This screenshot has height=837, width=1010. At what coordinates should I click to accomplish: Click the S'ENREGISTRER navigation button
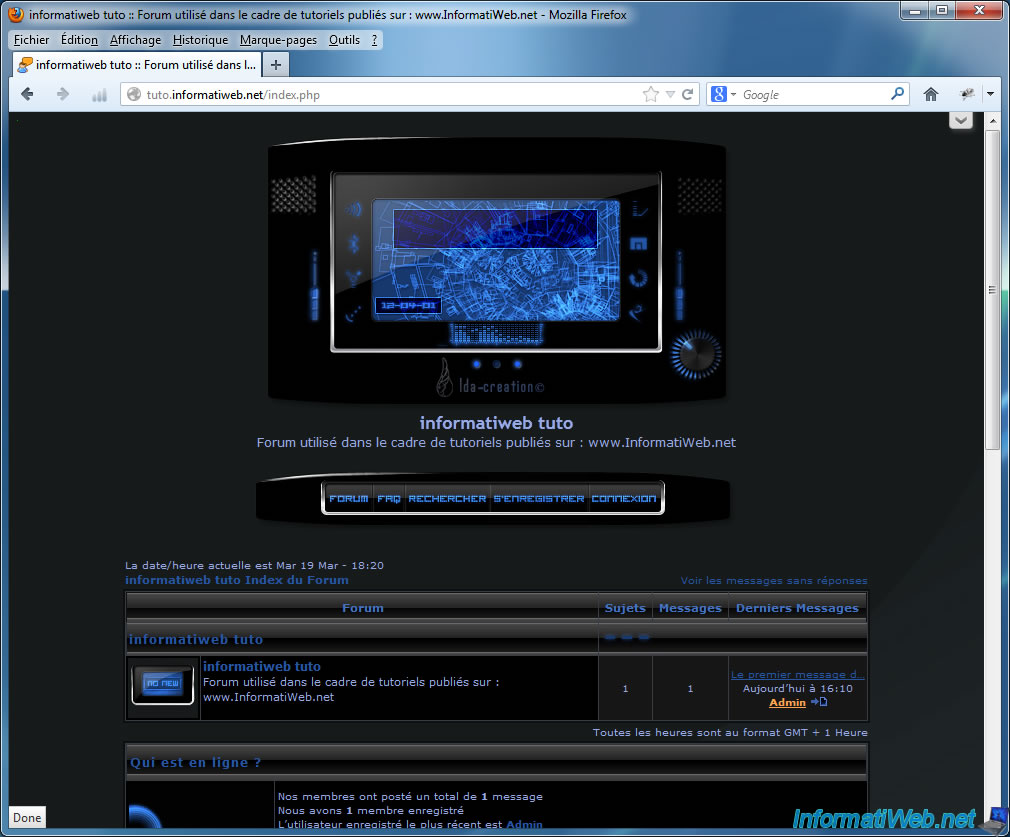[539, 499]
